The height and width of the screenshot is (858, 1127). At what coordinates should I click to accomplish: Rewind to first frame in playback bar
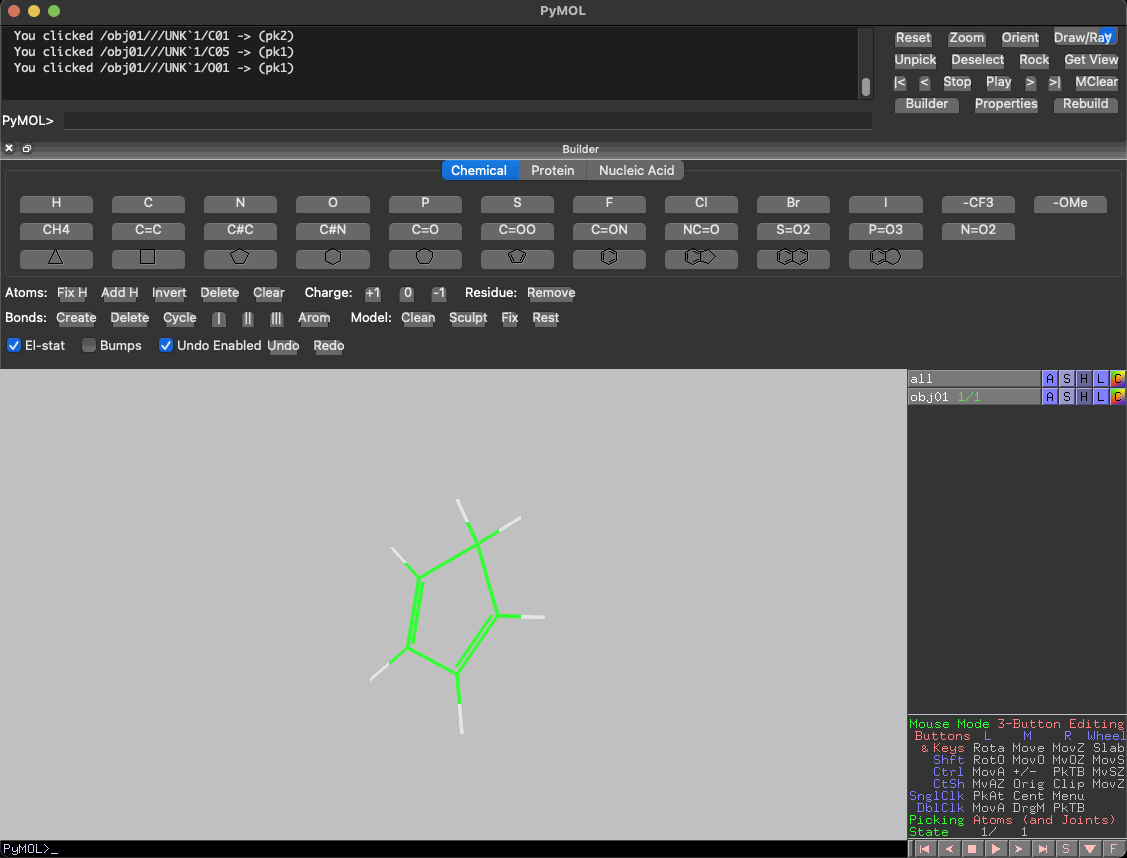pyautogui.click(x=925, y=849)
